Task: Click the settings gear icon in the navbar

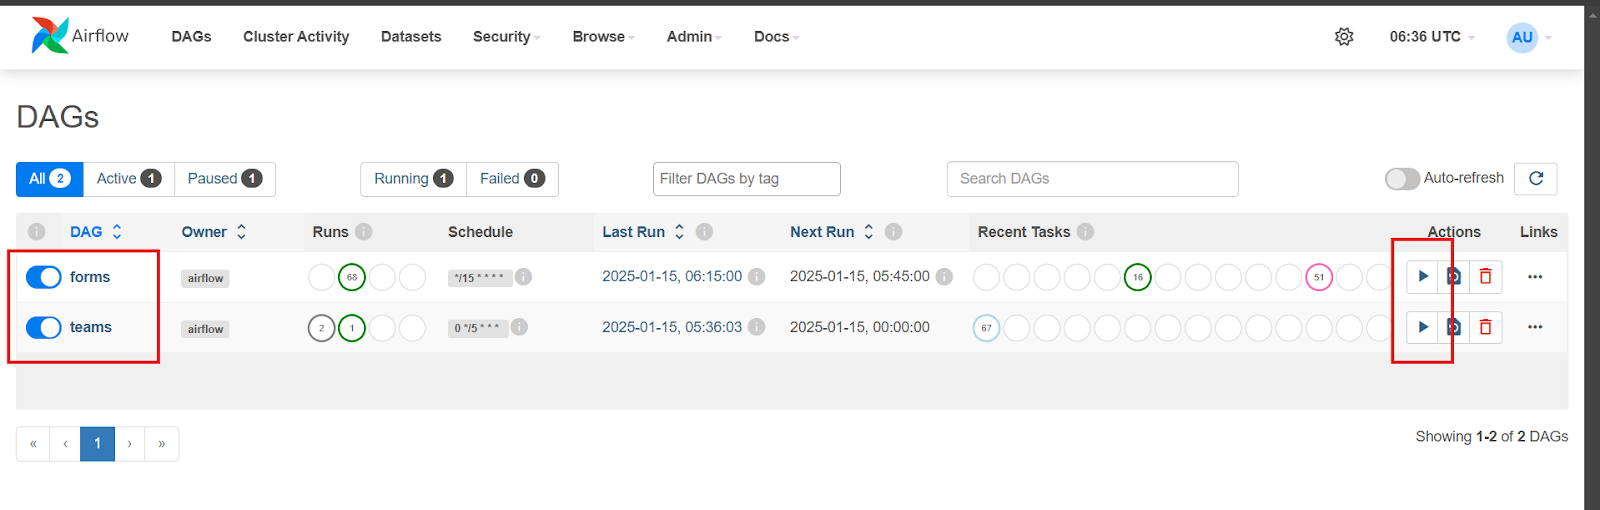Action: tap(1344, 37)
